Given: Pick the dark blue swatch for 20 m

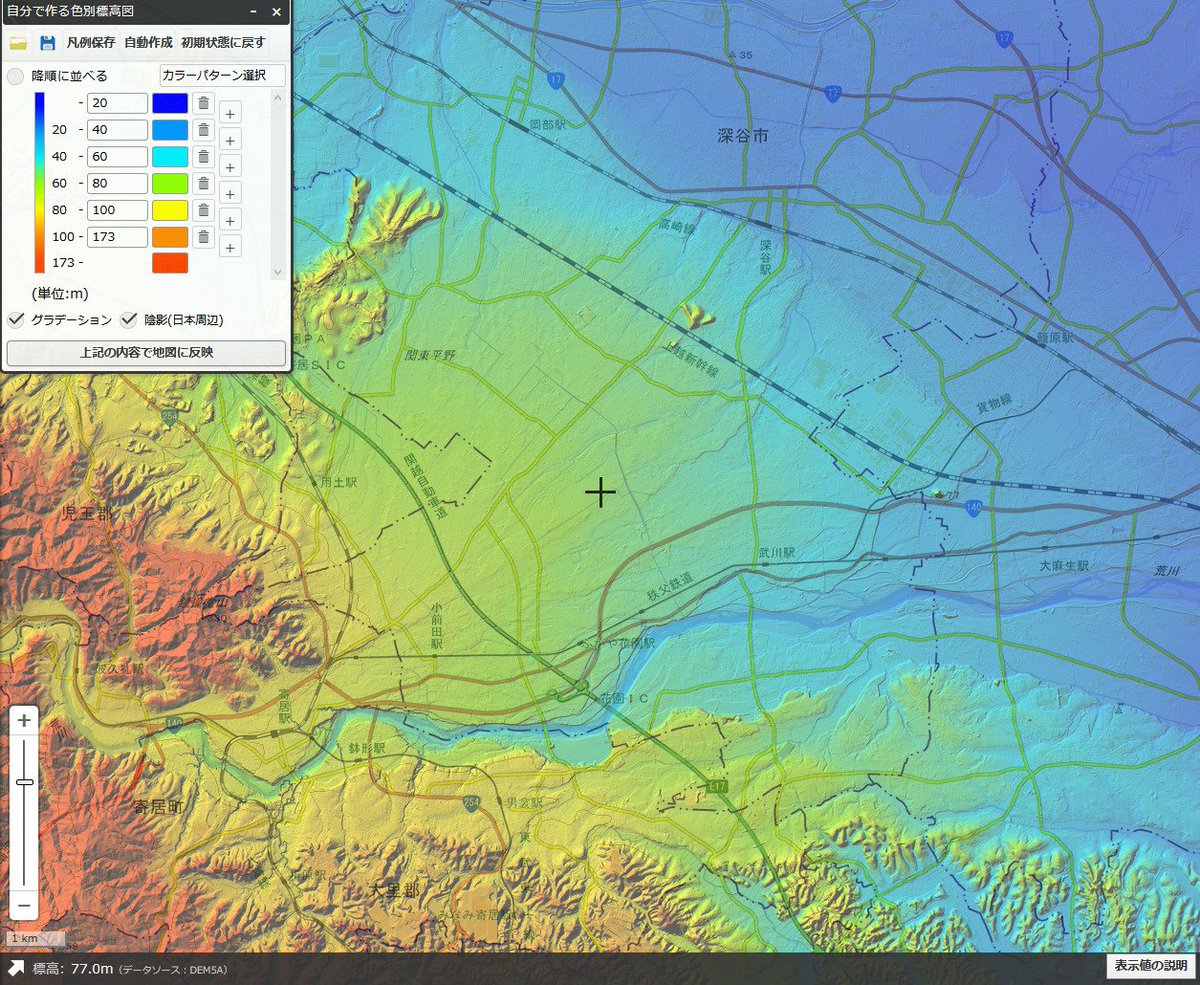Looking at the screenshot, I should click(170, 103).
